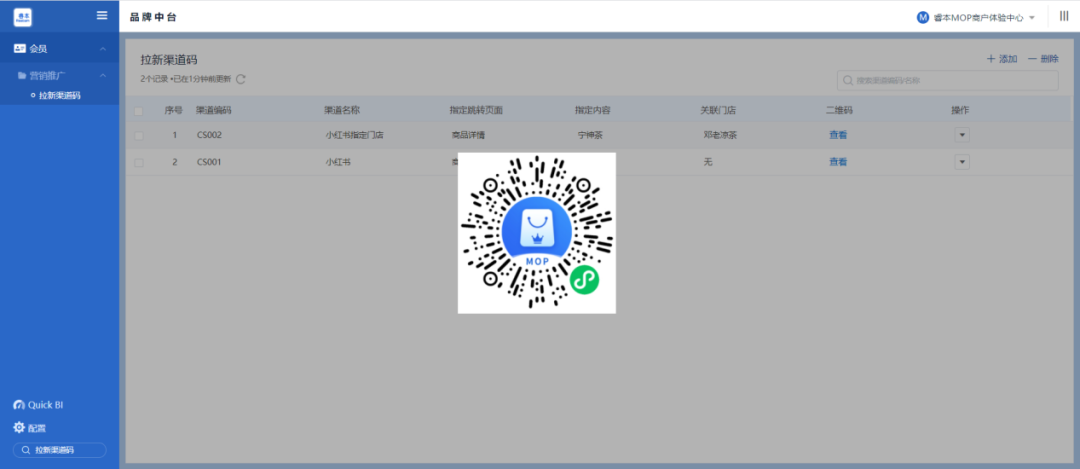Click the 序号 column header
This screenshot has height=469, width=1080.
[x=174, y=110]
